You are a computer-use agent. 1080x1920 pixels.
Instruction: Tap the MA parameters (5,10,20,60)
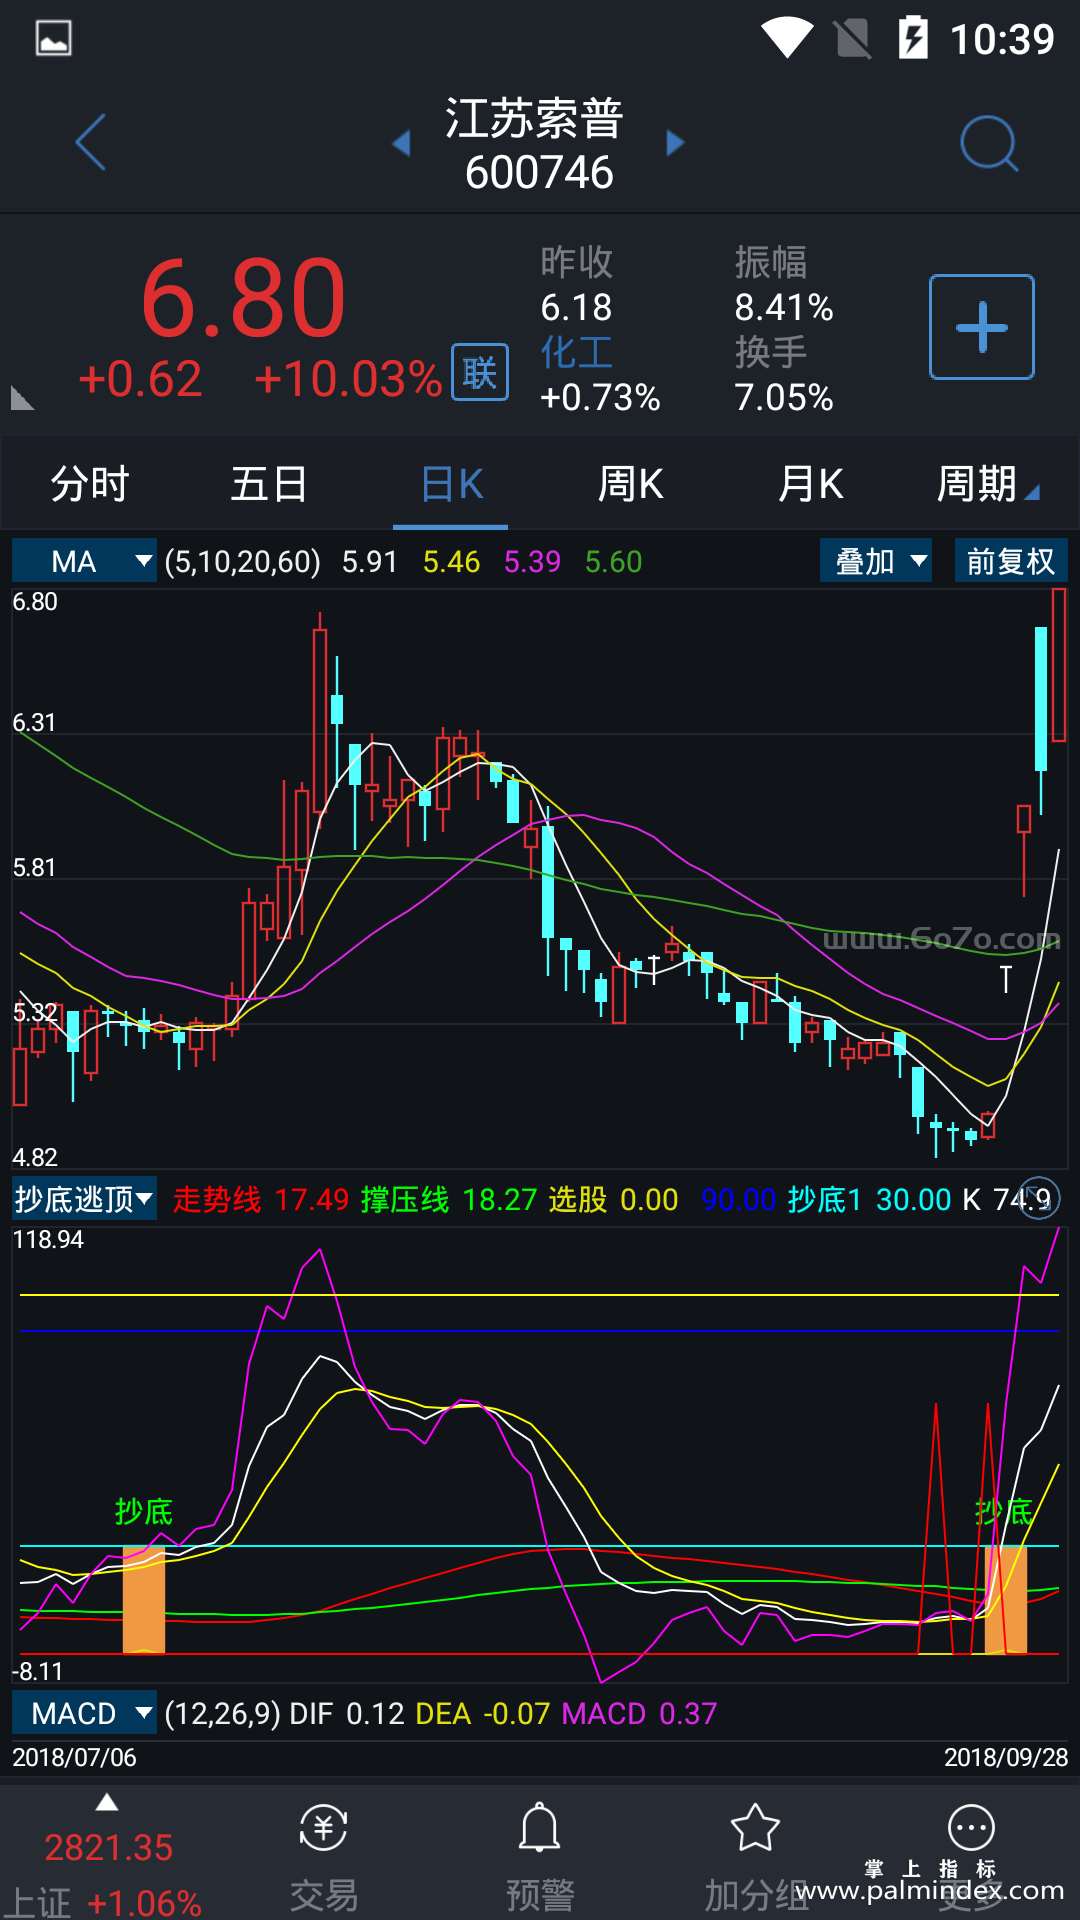click(x=243, y=561)
